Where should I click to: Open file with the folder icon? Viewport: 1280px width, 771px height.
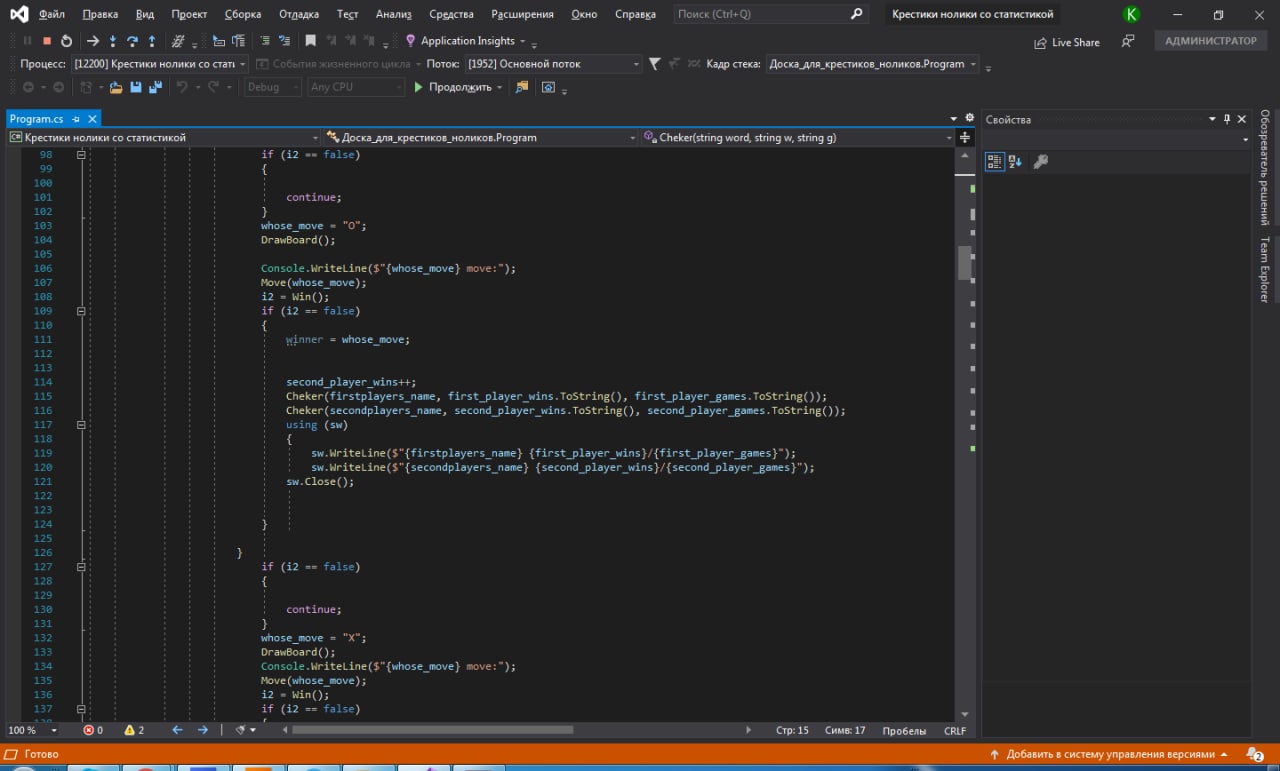coord(116,87)
